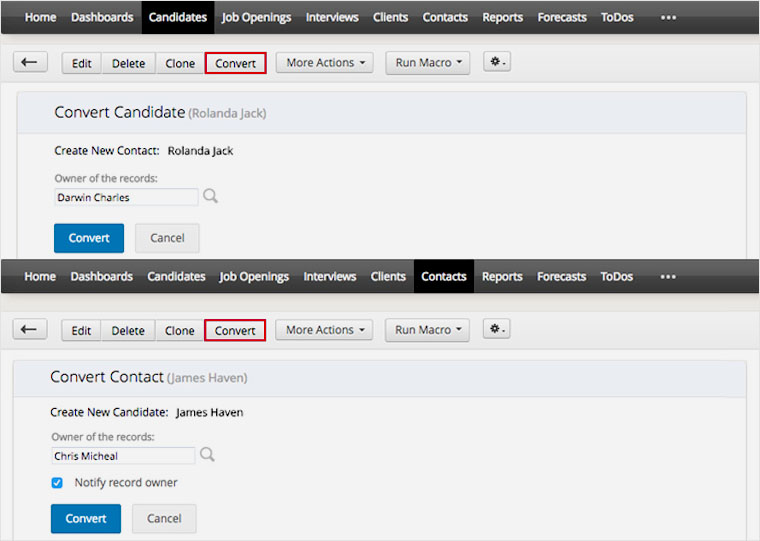This screenshot has width=760, height=541.
Task: Open Forecasts tab in top navigation bar
Action: [562, 17]
